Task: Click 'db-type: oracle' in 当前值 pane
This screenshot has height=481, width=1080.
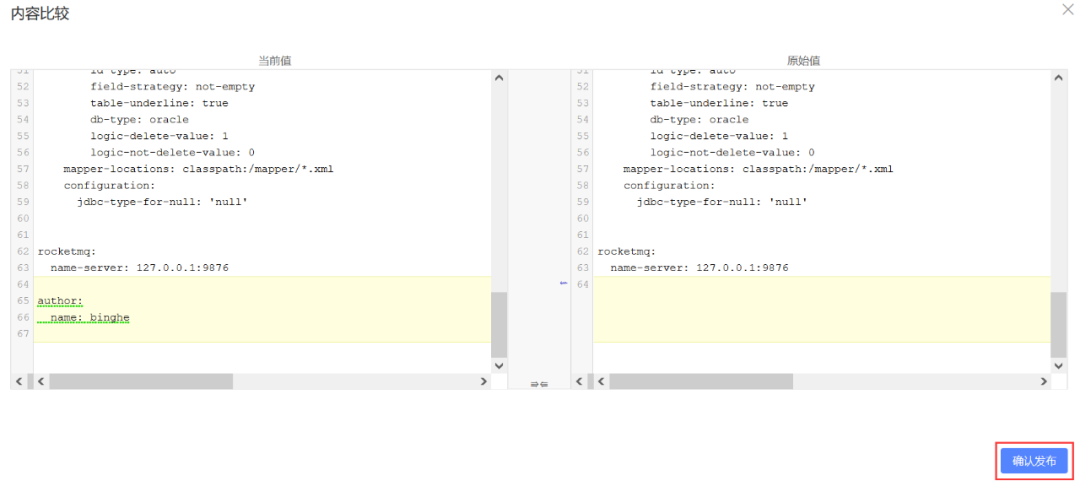Action: coord(139,119)
